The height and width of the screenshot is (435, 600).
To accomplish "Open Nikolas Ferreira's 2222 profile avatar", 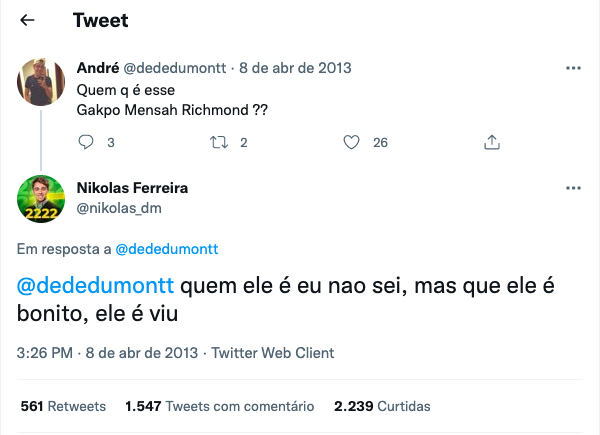I will pyautogui.click(x=41, y=199).
